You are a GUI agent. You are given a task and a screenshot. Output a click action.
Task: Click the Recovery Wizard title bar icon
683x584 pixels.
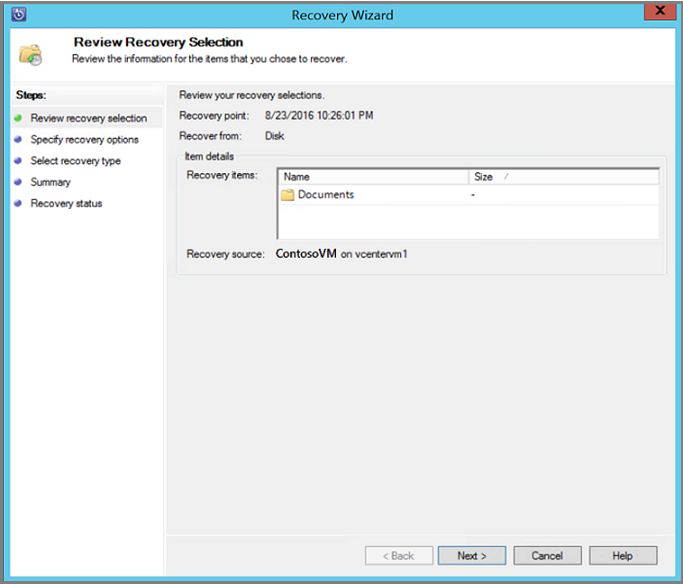click(19, 14)
